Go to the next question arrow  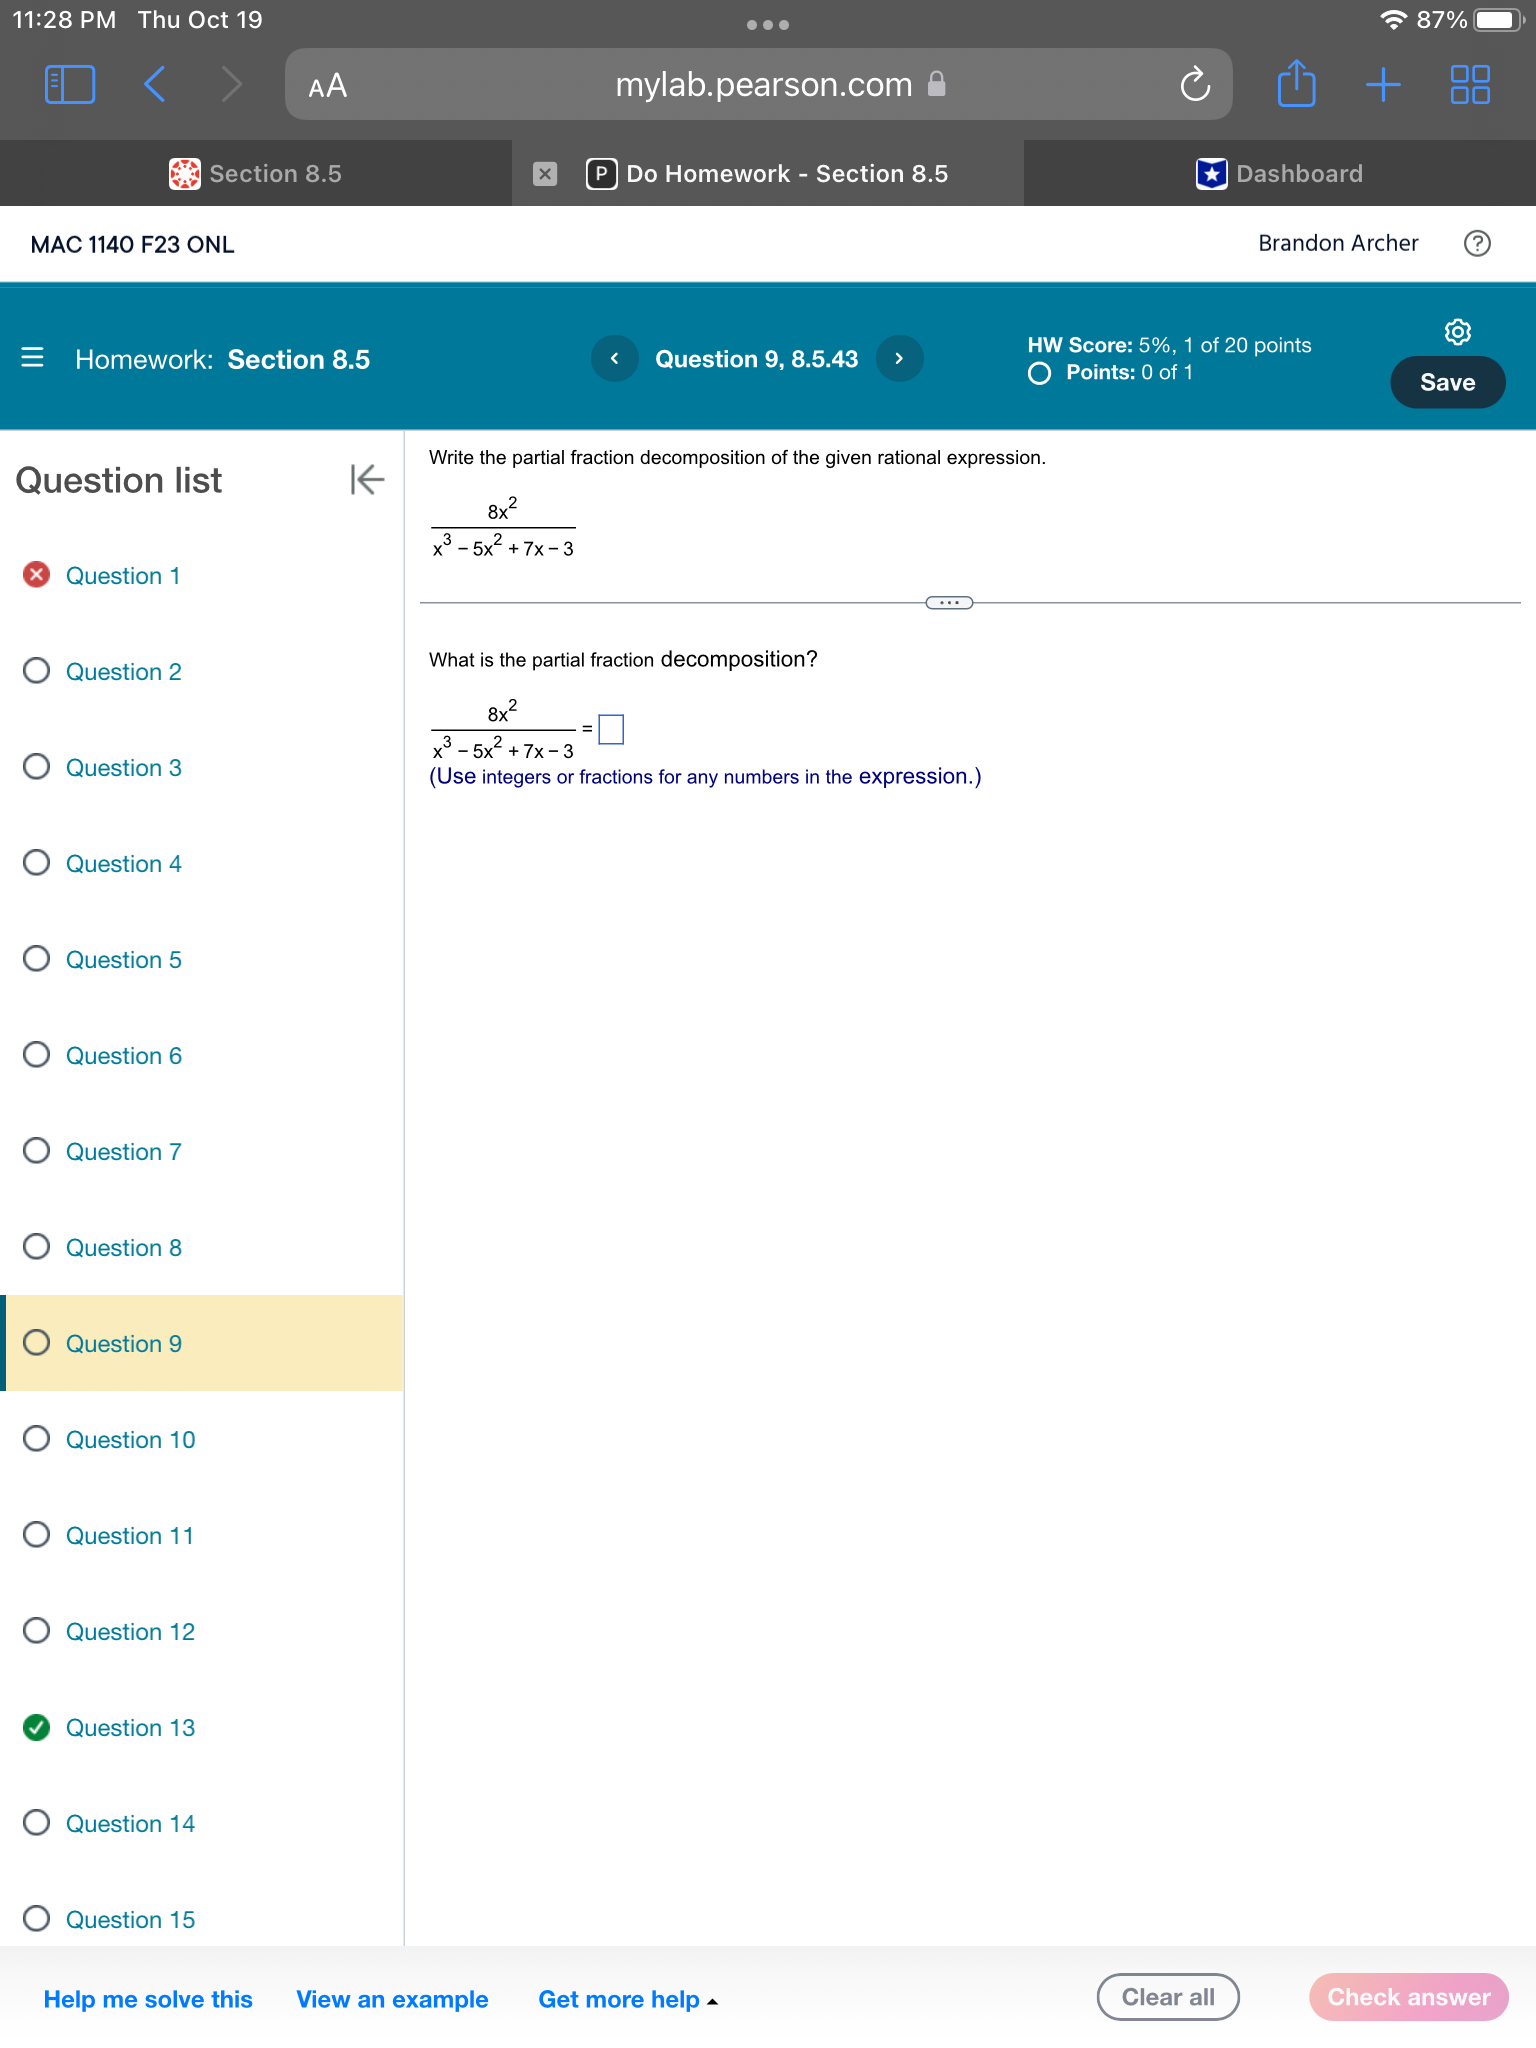tap(899, 358)
